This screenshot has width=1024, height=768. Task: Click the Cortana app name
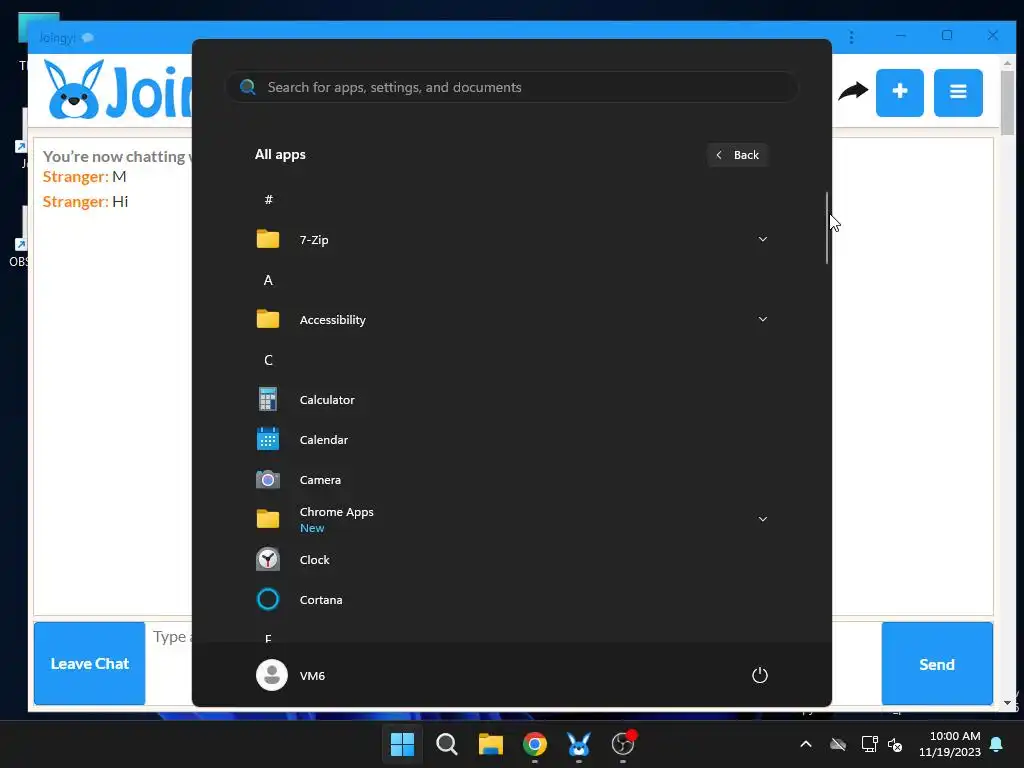(x=321, y=600)
